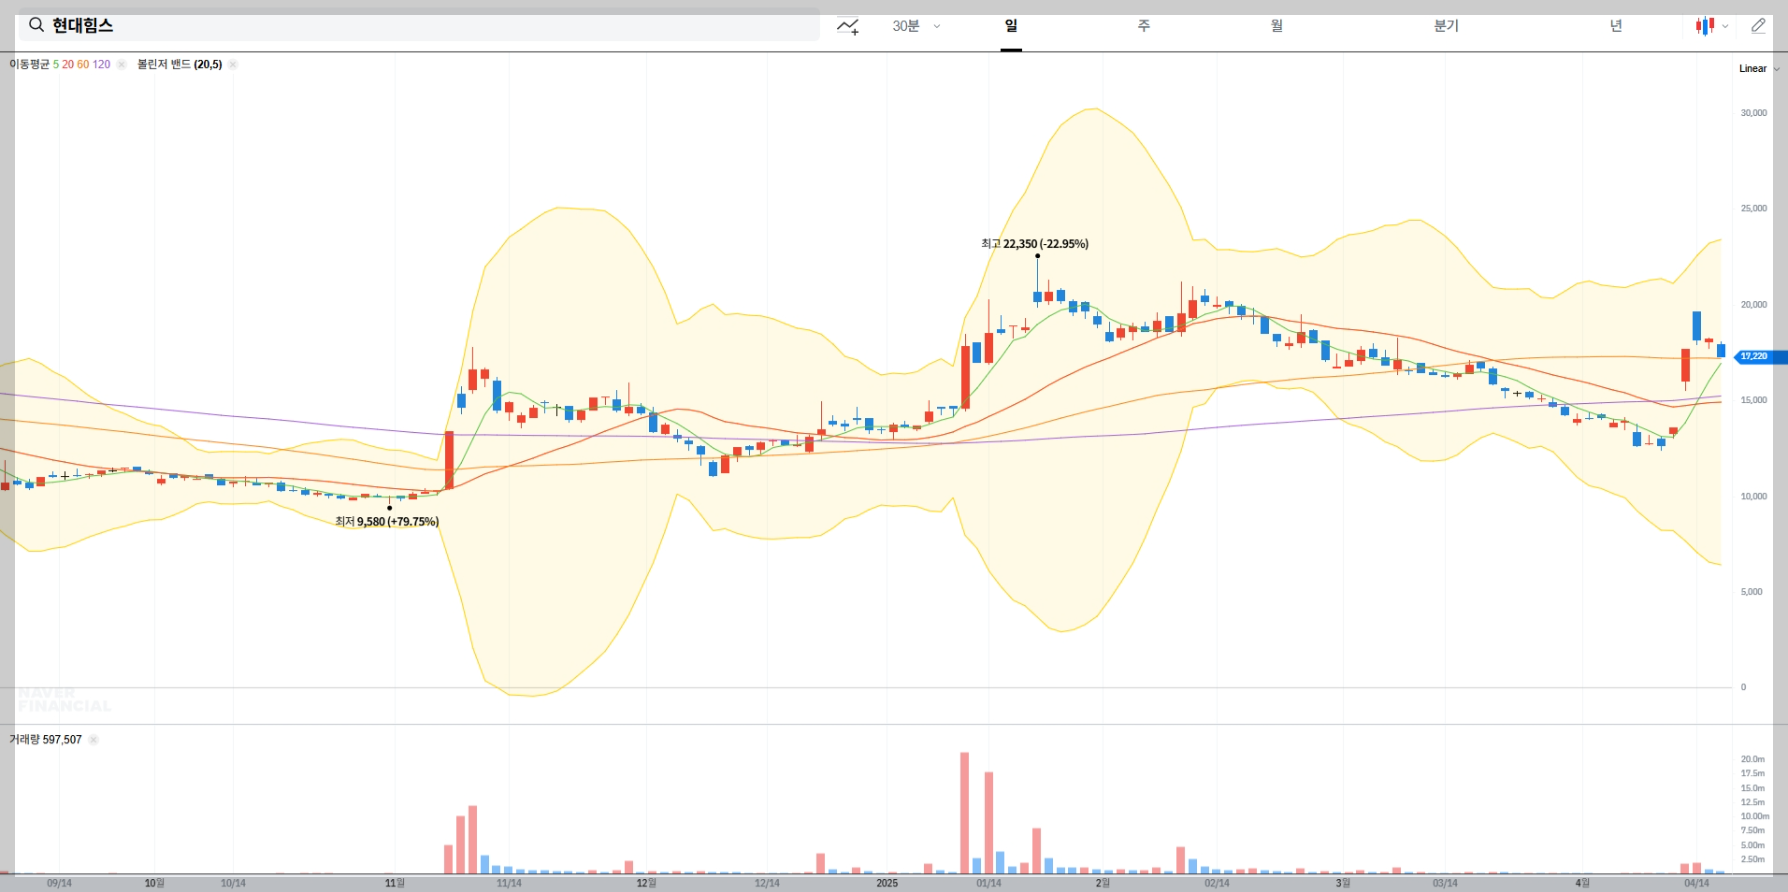Open the 이동평균 moving average label
The image size is (1788, 892).
pyautogui.click(x=29, y=64)
